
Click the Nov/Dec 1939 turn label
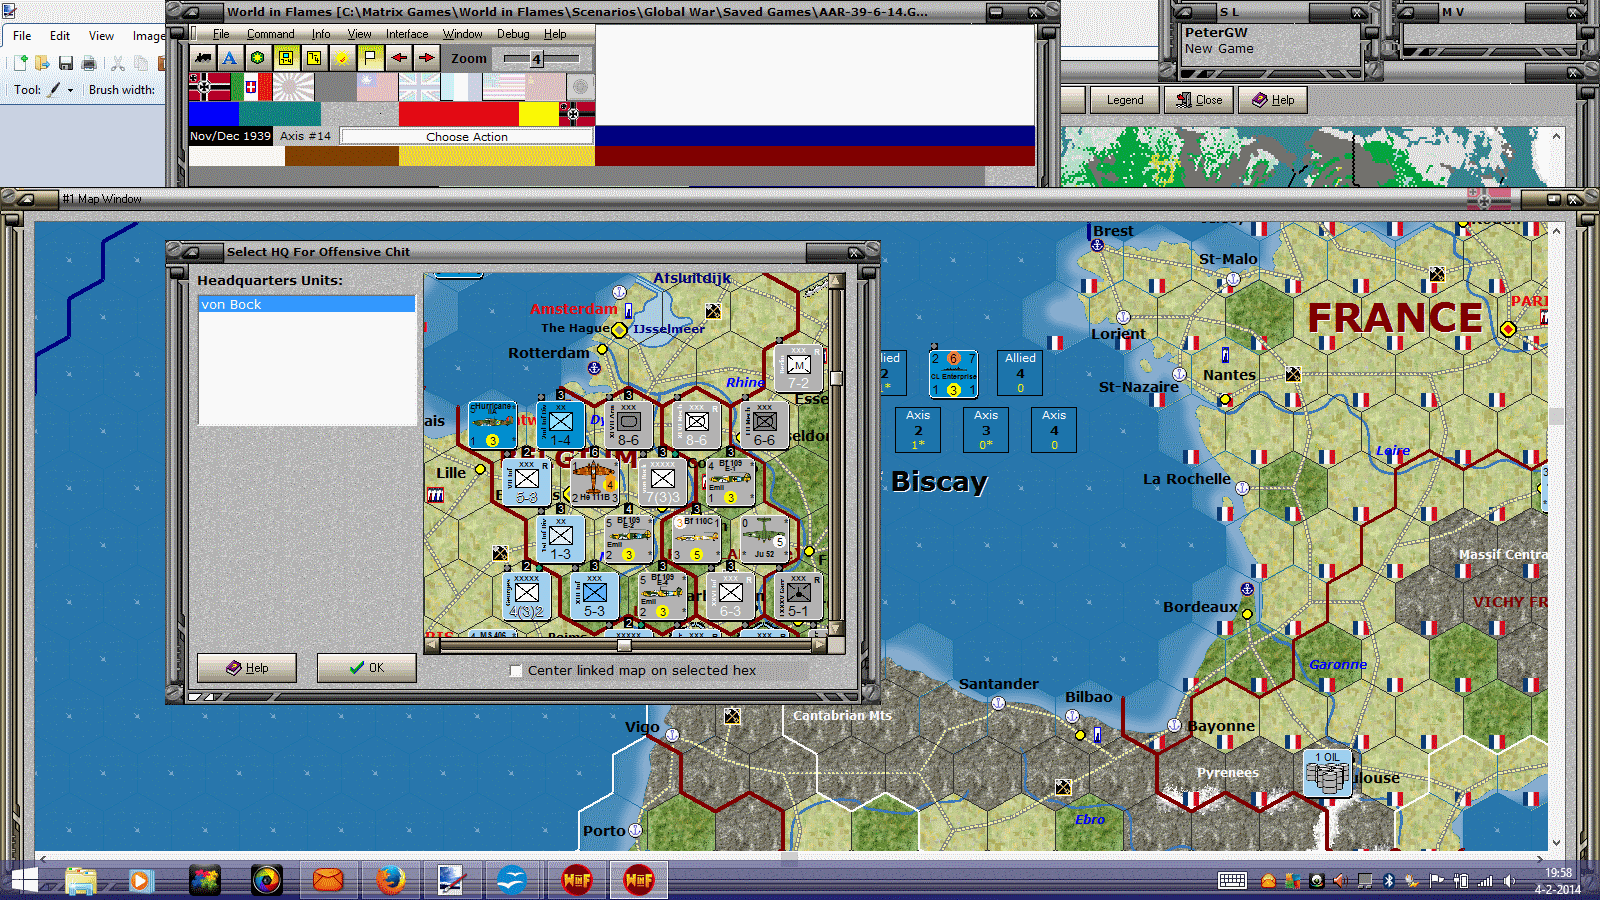(230, 136)
